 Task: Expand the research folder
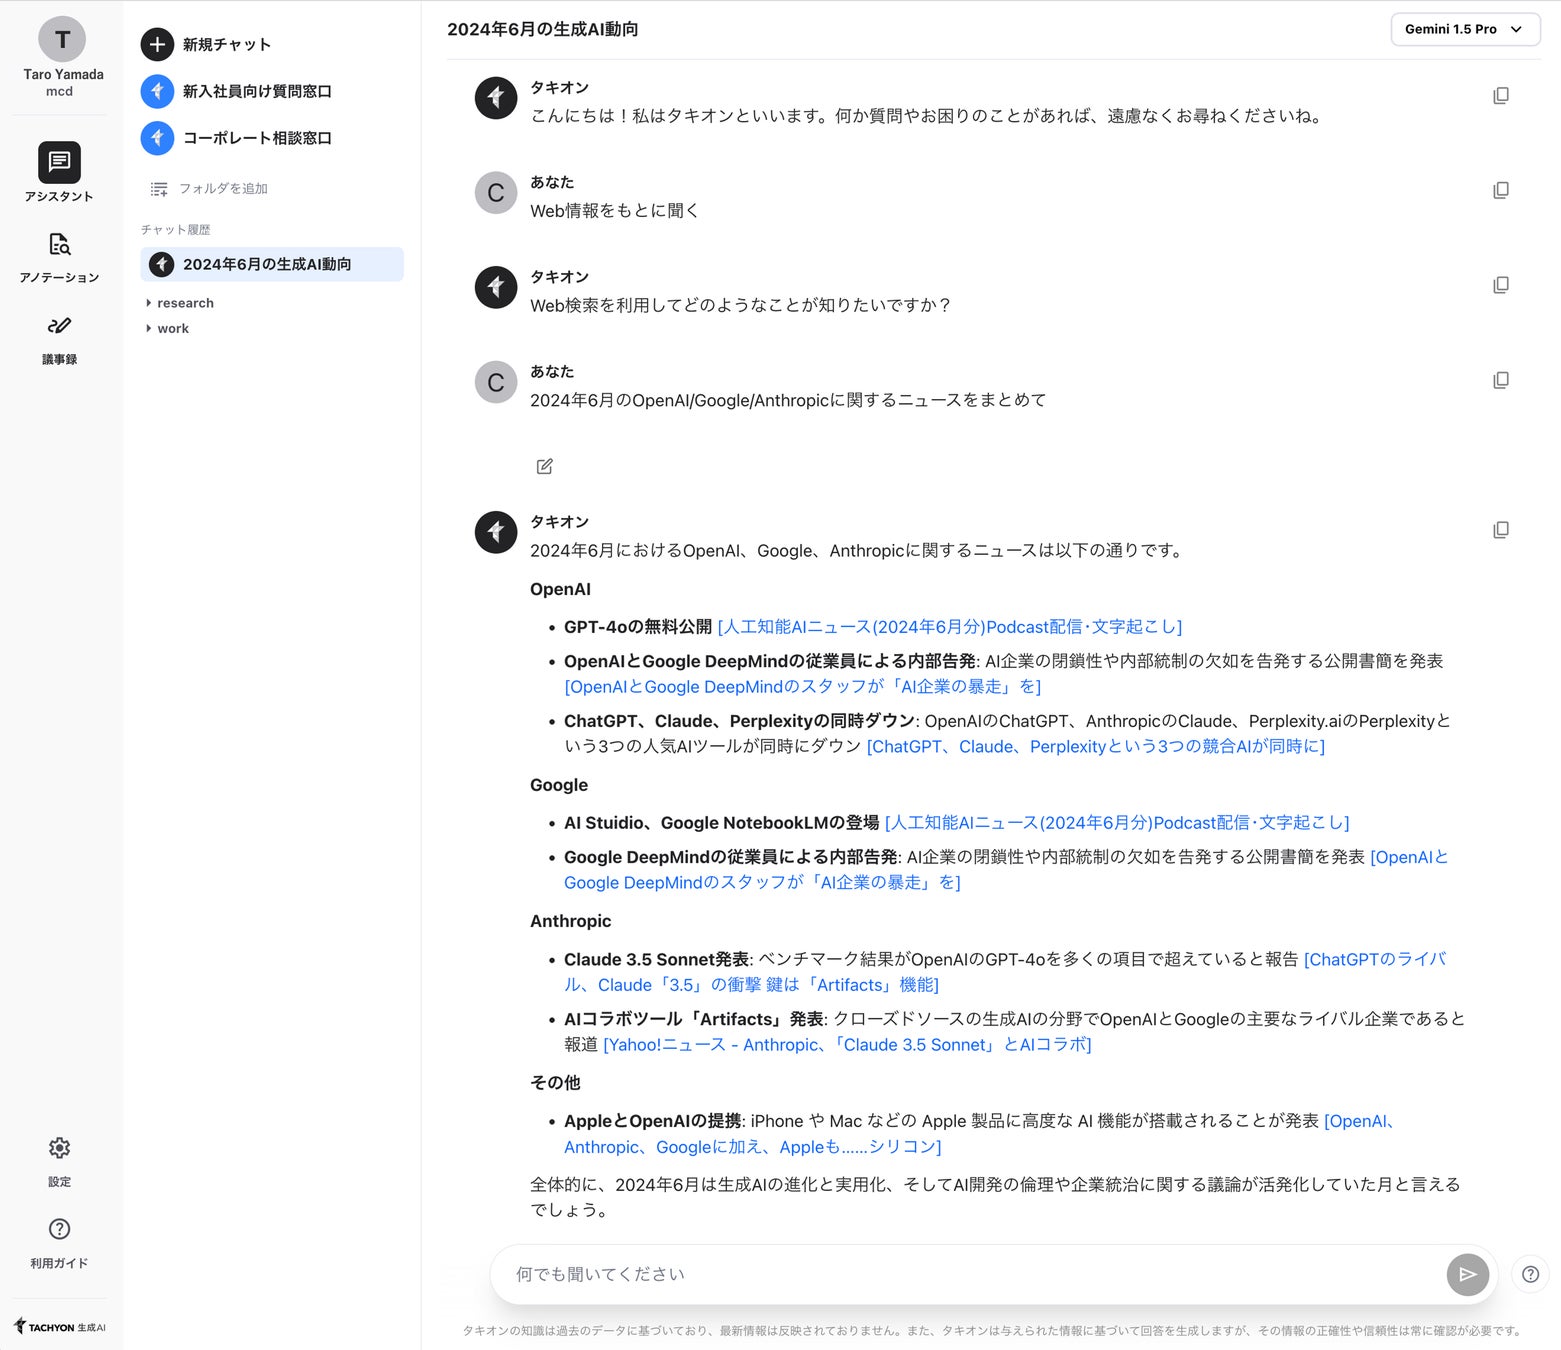pyautogui.click(x=180, y=303)
